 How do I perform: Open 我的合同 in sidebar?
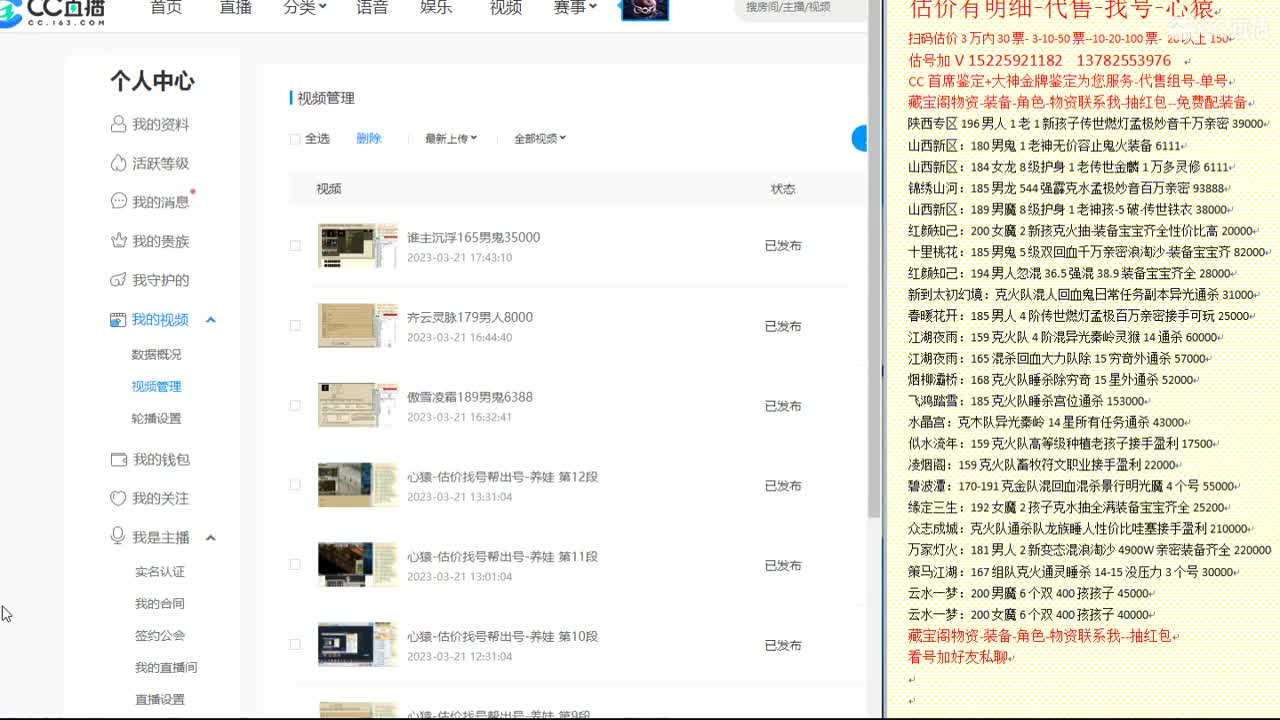coord(160,604)
